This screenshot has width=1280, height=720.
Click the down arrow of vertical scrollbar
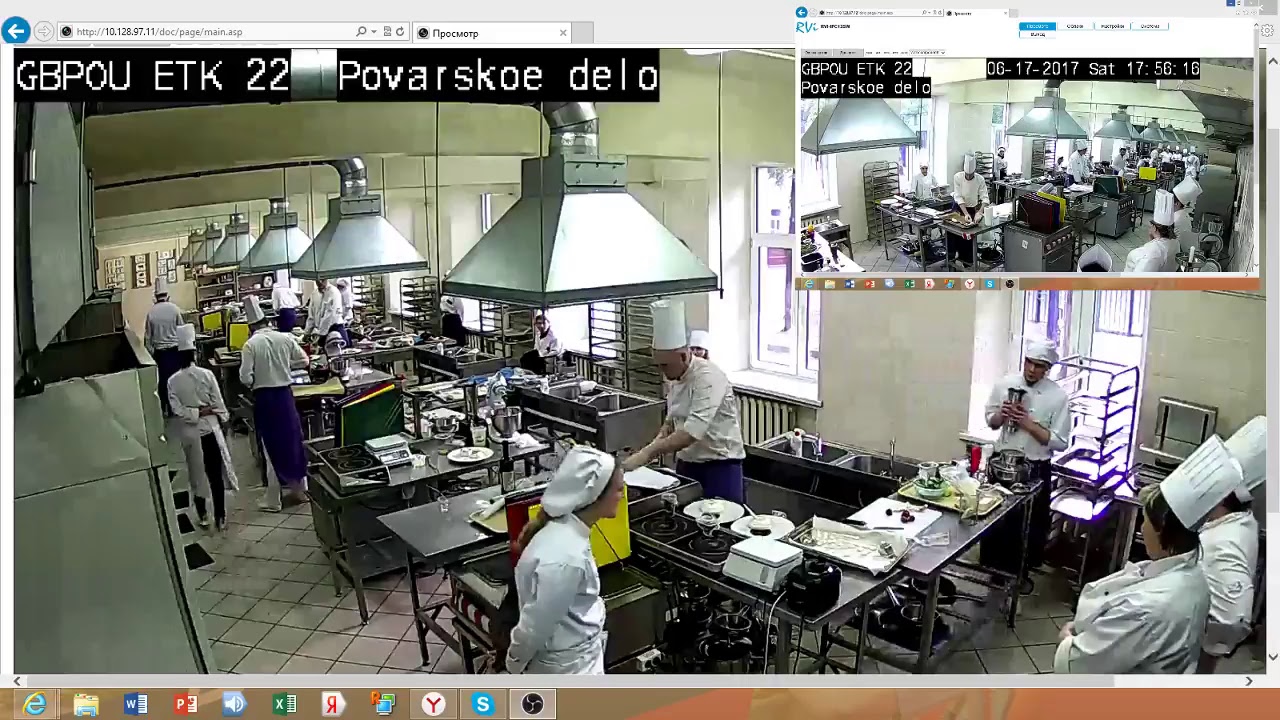coord(1273,657)
